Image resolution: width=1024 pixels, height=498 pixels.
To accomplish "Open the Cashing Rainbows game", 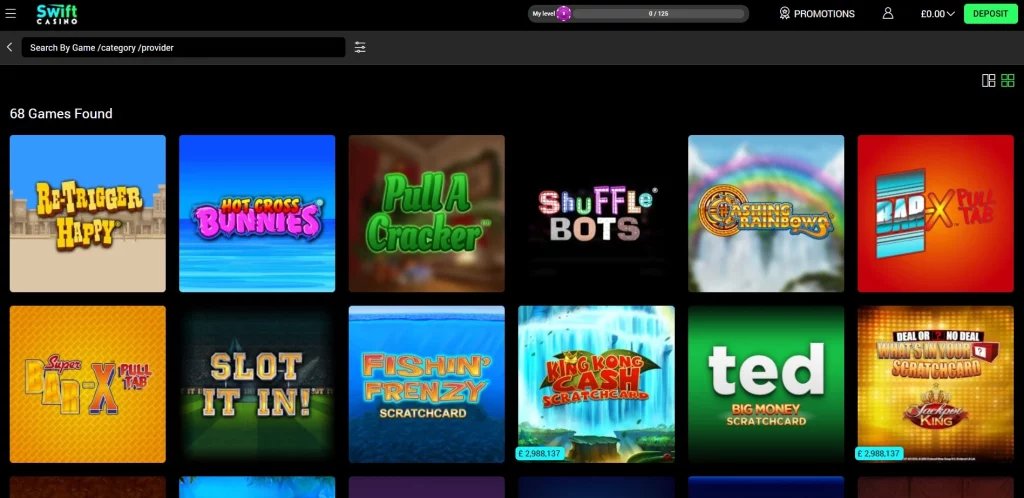I will pyautogui.click(x=766, y=213).
